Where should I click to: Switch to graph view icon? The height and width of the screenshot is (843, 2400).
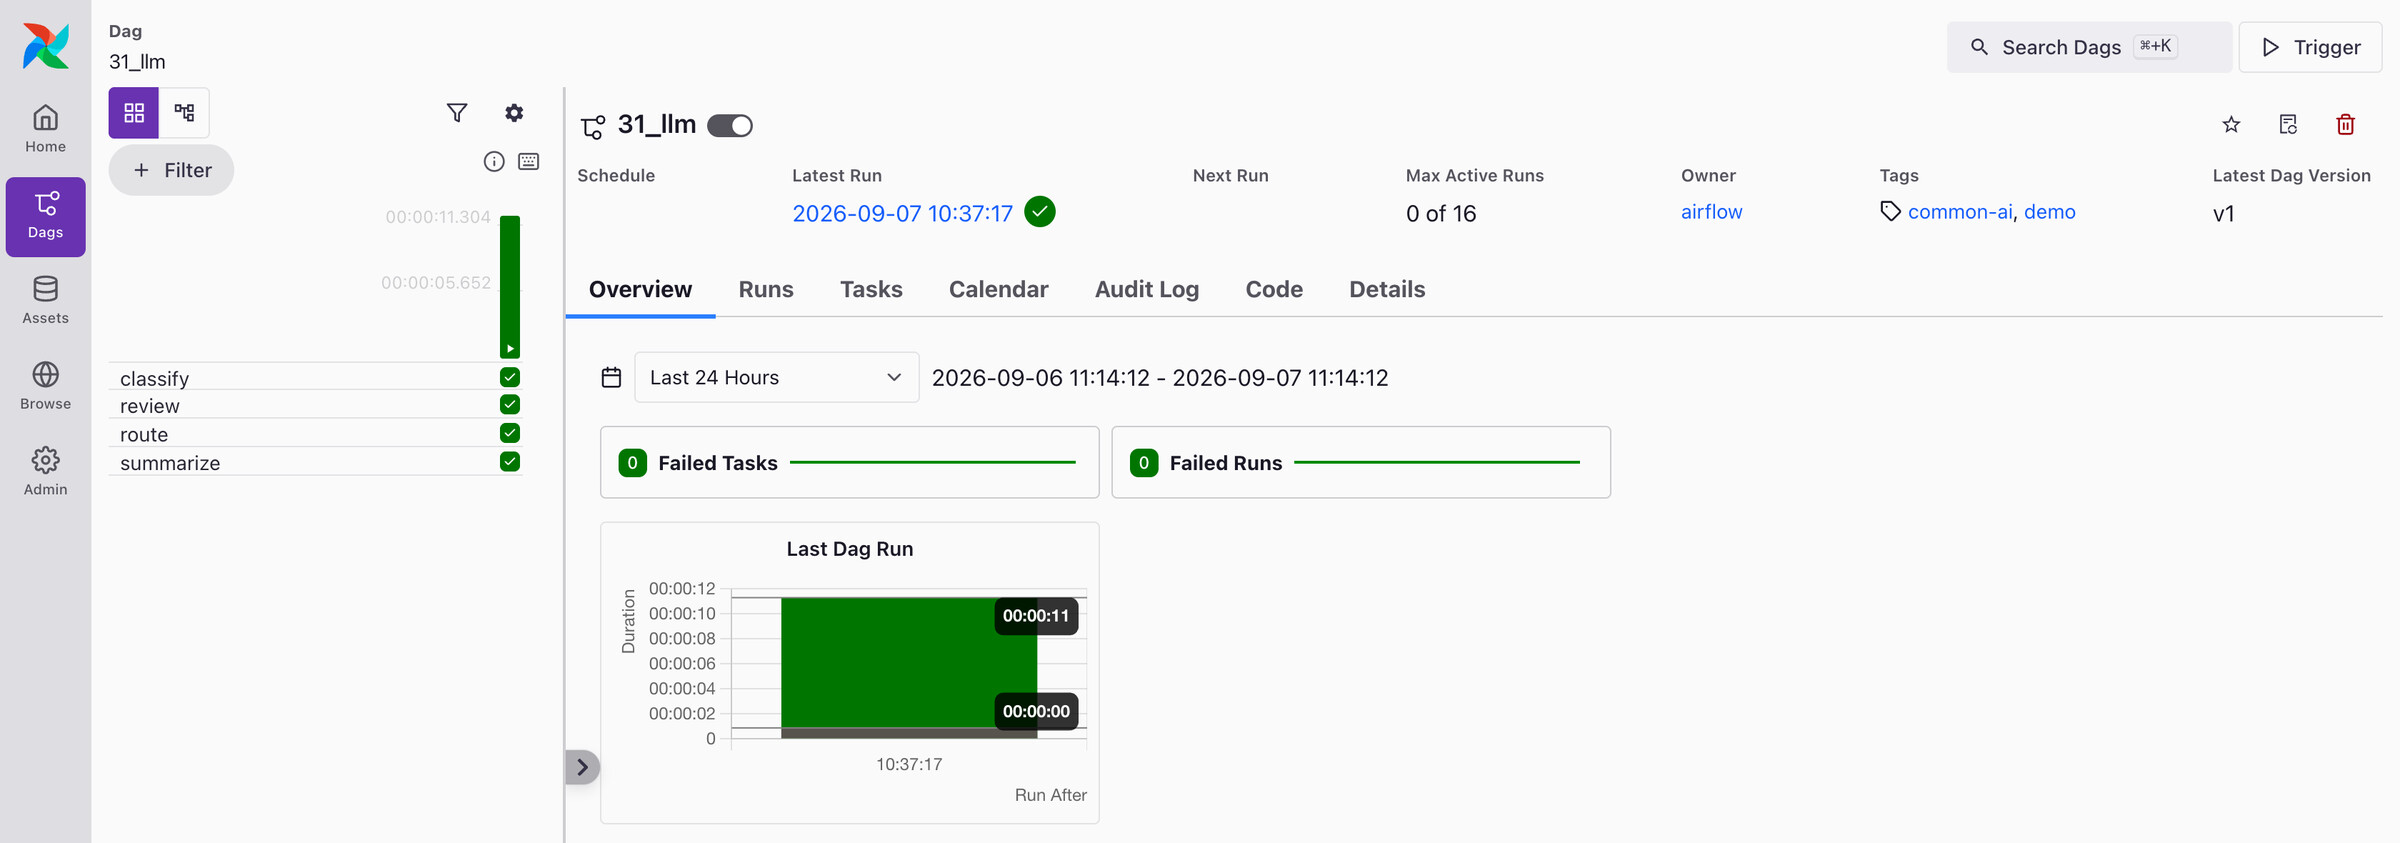[184, 113]
